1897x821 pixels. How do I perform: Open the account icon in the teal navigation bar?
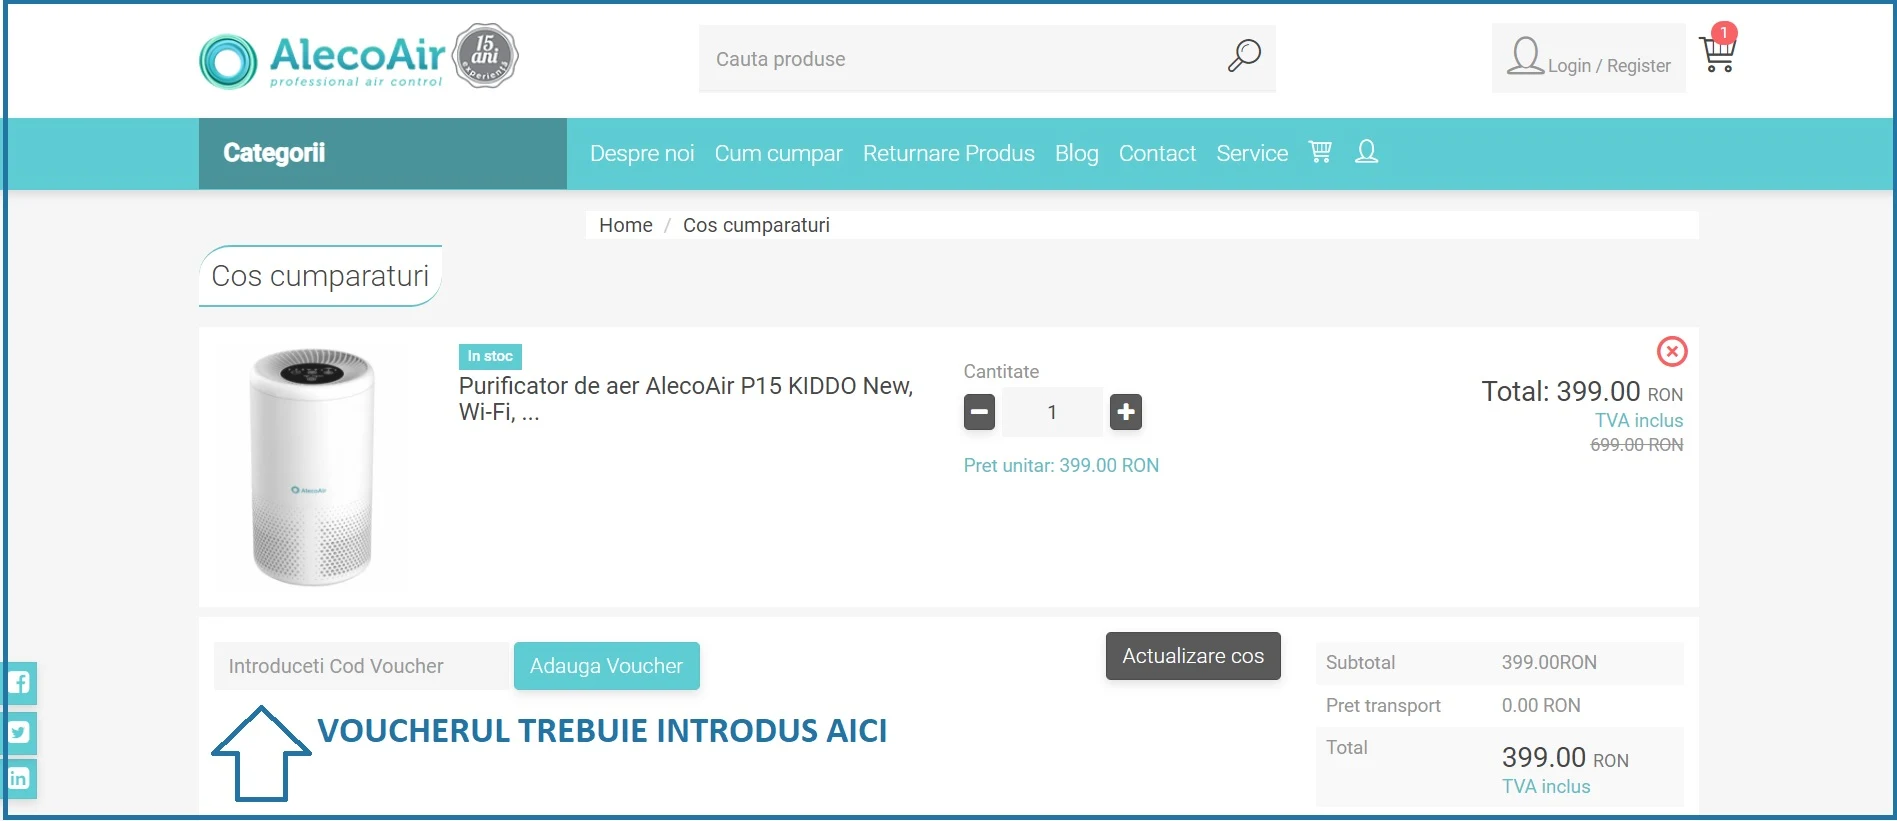coord(1367,152)
